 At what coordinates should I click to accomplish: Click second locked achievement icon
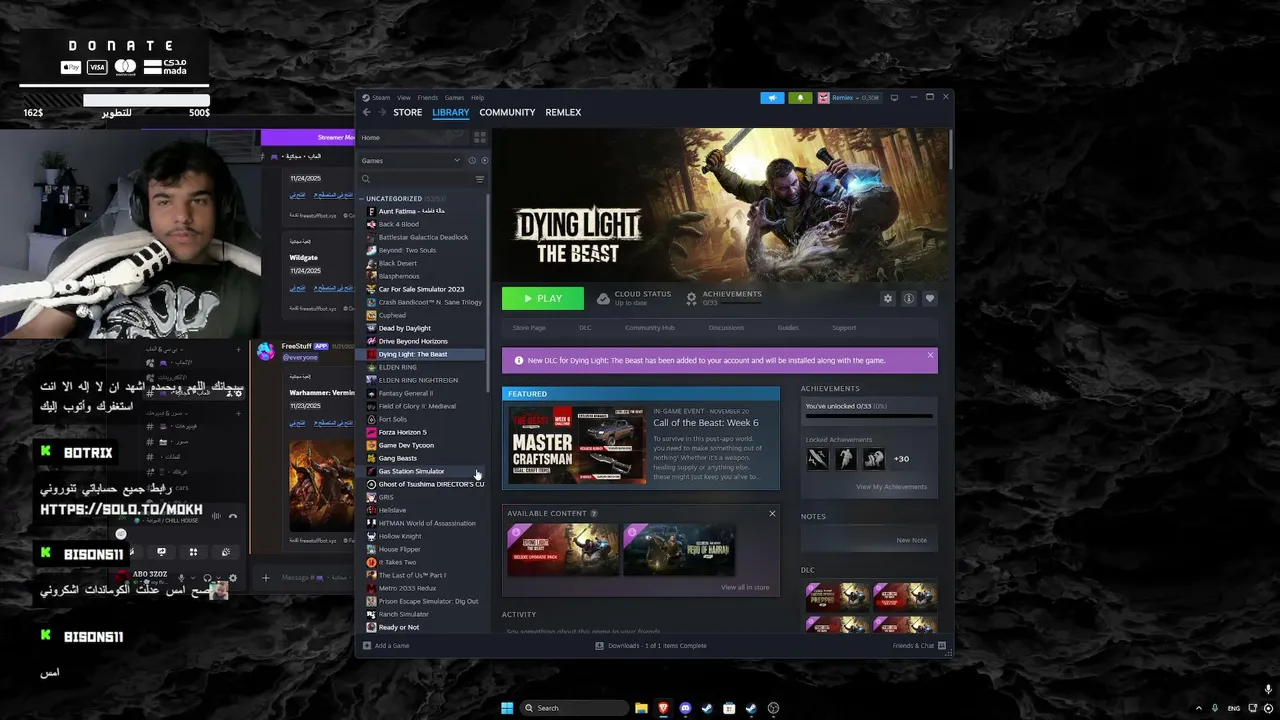(846, 458)
